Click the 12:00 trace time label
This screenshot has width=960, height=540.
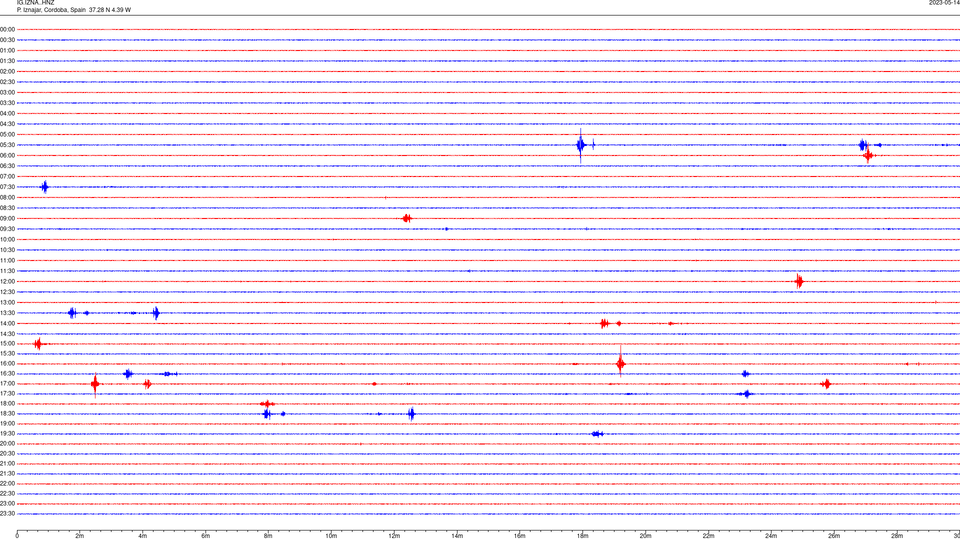coord(7,282)
